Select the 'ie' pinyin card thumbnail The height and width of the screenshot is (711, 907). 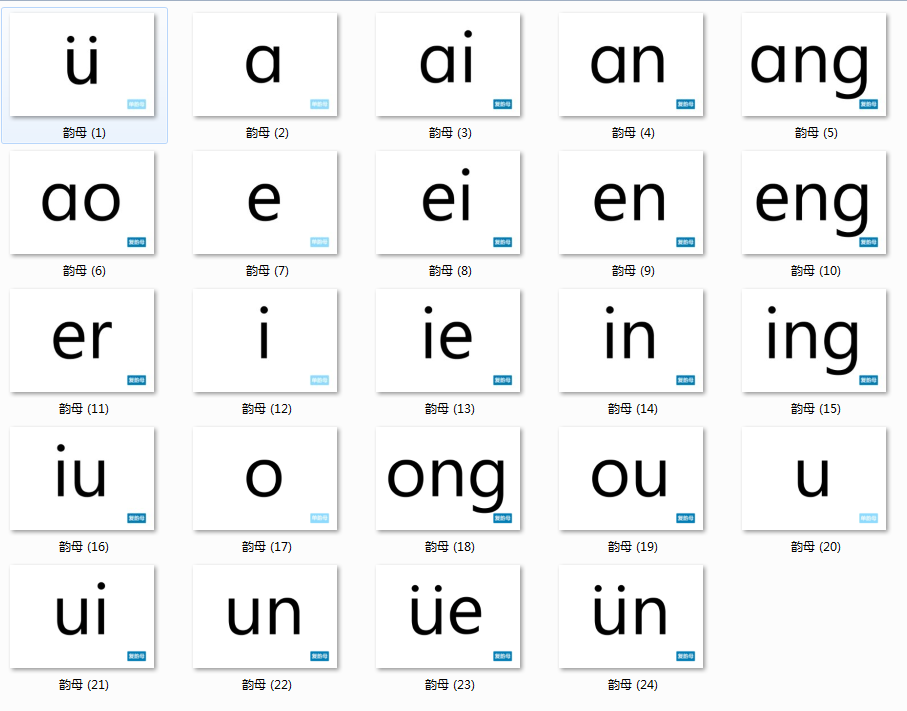tap(448, 340)
